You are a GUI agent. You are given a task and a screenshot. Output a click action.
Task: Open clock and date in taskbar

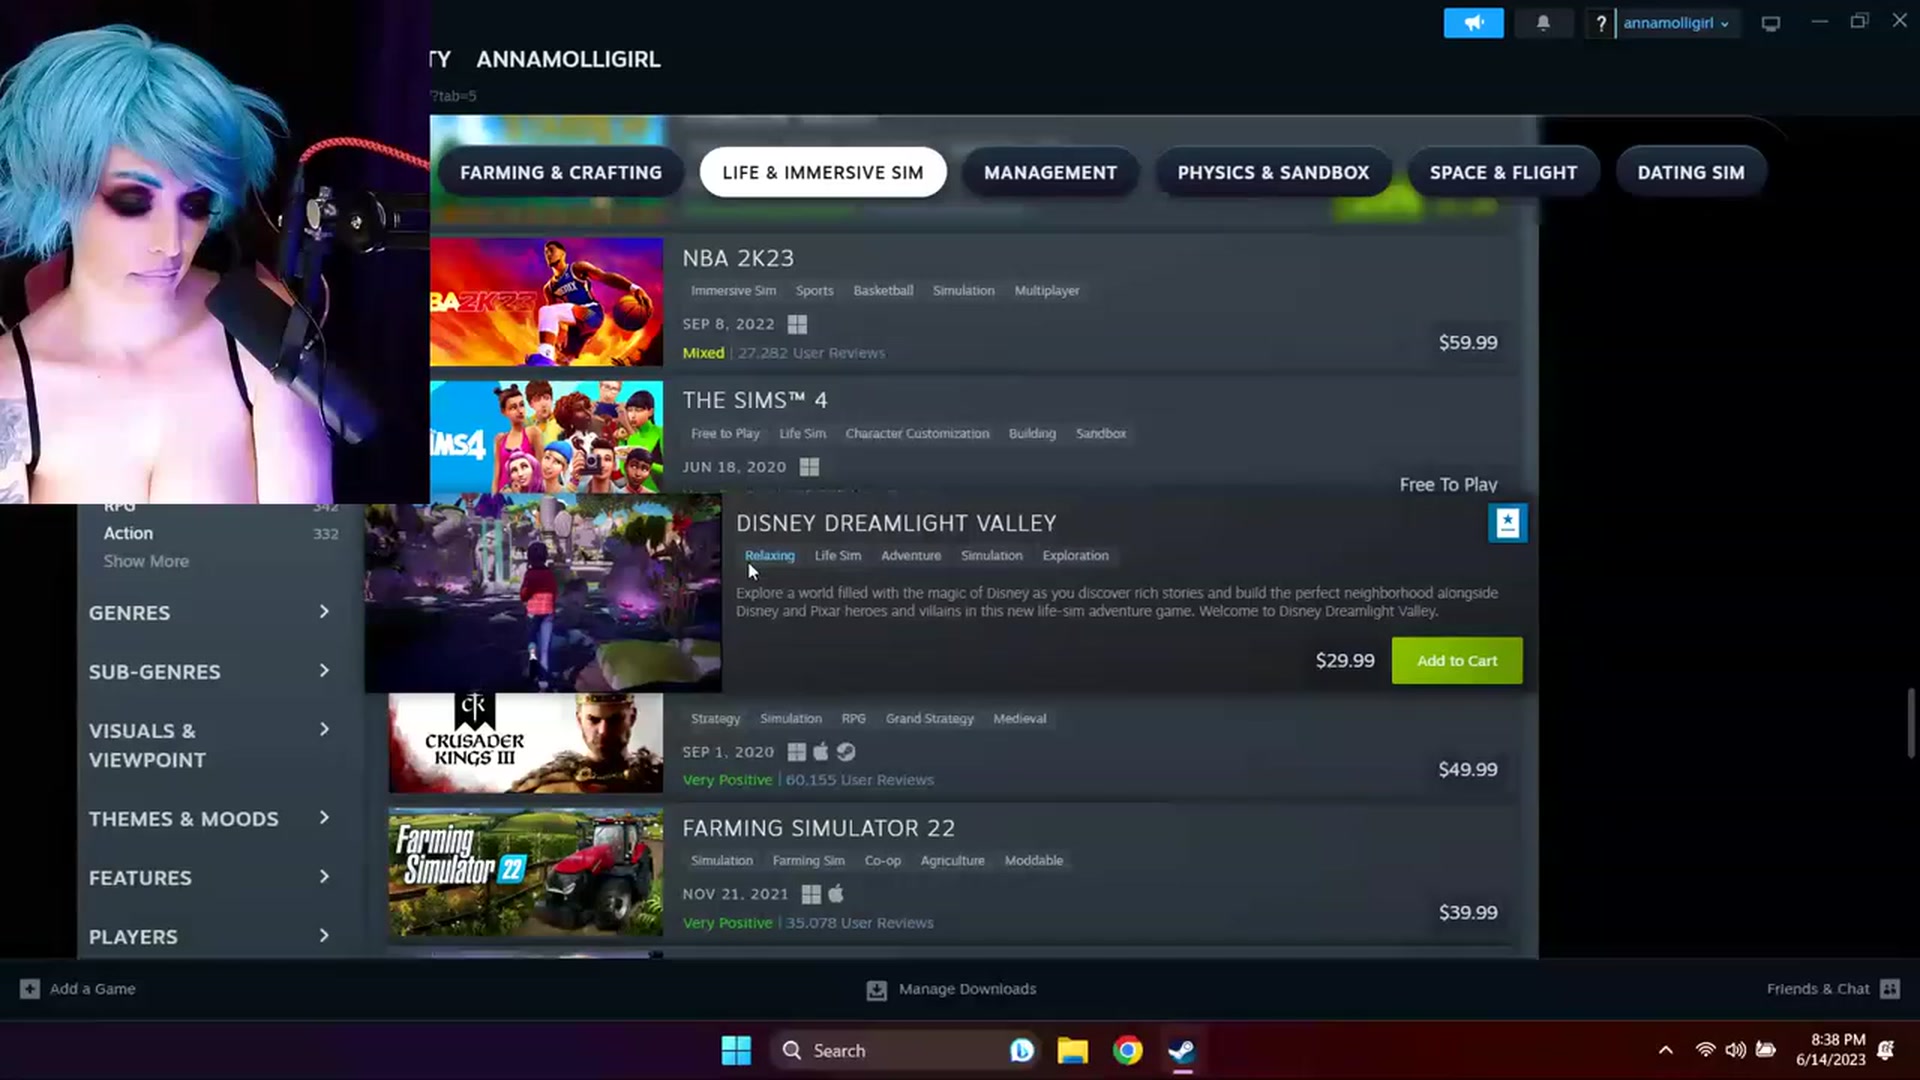(x=1829, y=1050)
